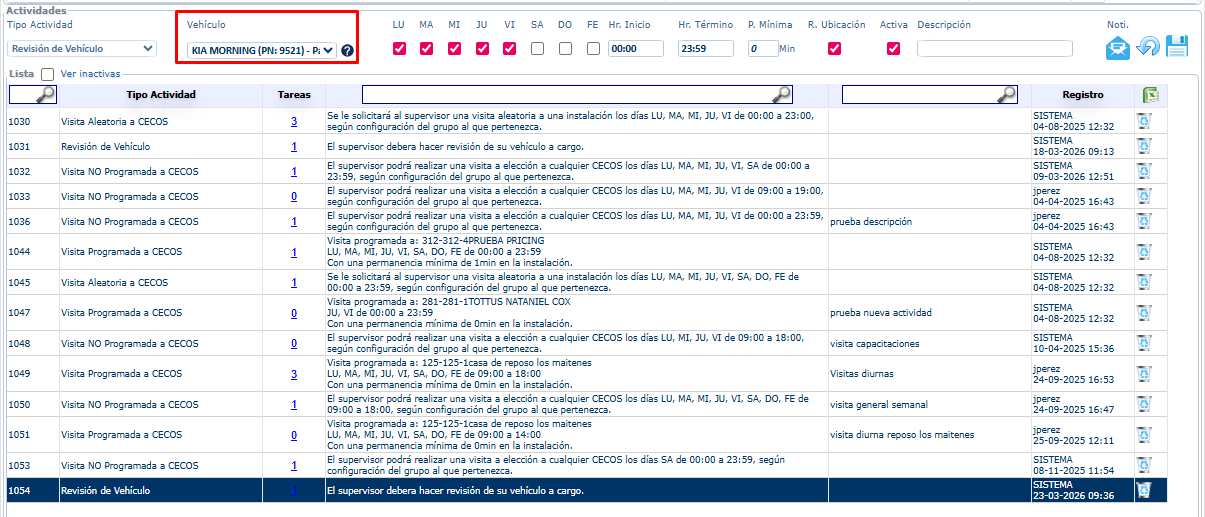Click the Tipo Actividad column header

tap(160, 95)
